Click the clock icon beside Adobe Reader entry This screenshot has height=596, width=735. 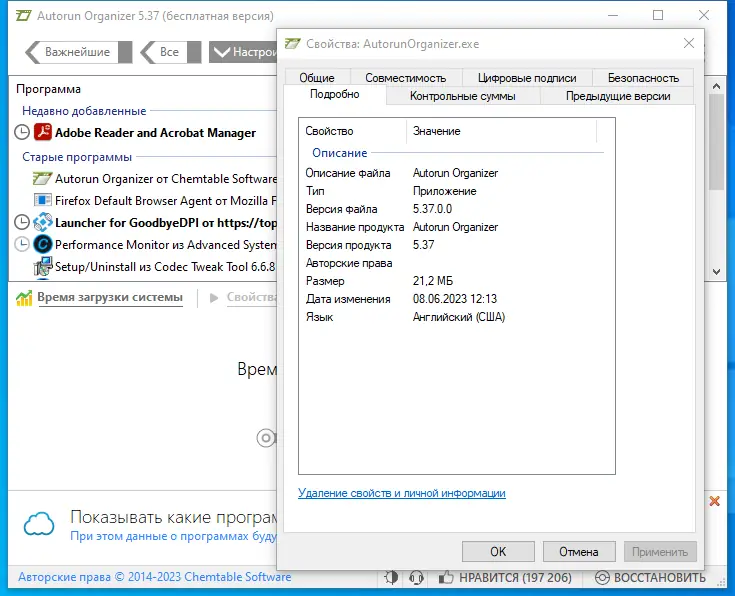pos(22,133)
